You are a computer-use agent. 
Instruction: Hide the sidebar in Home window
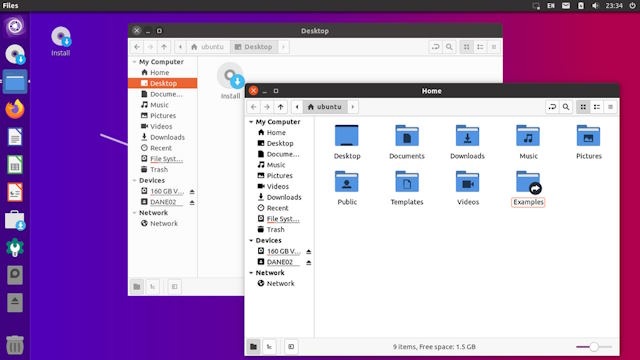[291, 347]
